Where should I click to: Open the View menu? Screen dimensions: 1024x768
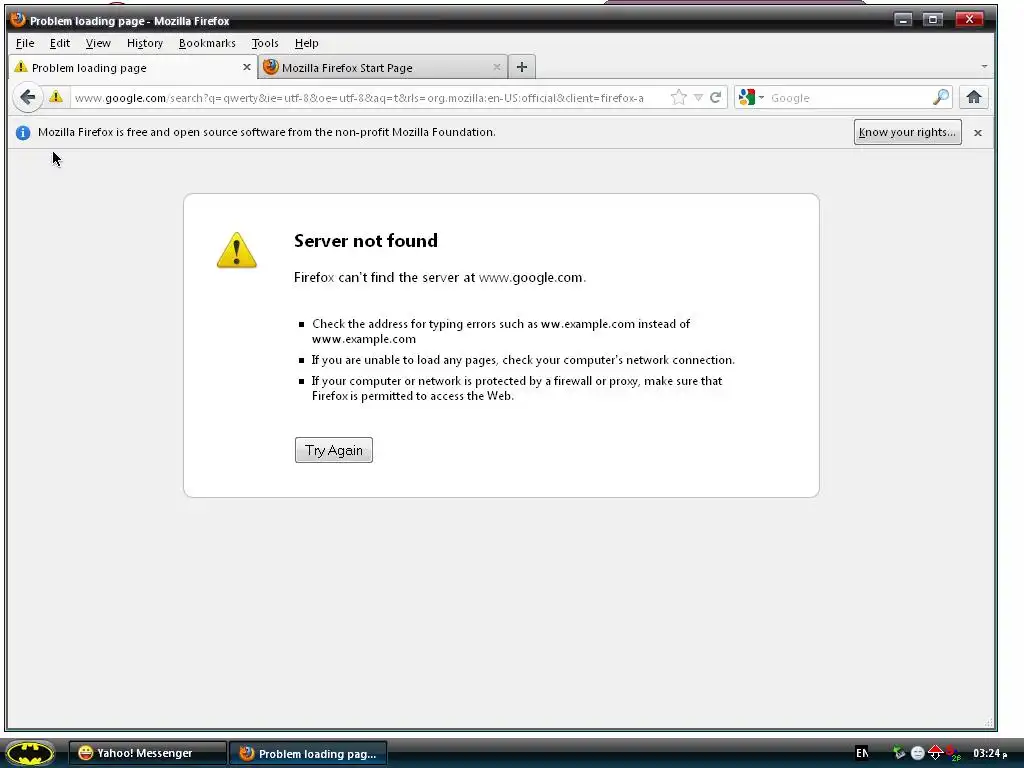click(x=98, y=43)
